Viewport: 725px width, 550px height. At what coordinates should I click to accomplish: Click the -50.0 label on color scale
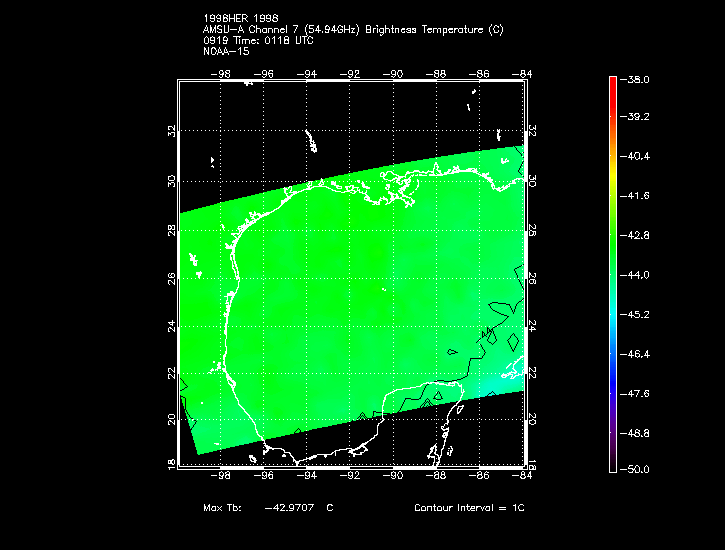click(638, 469)
